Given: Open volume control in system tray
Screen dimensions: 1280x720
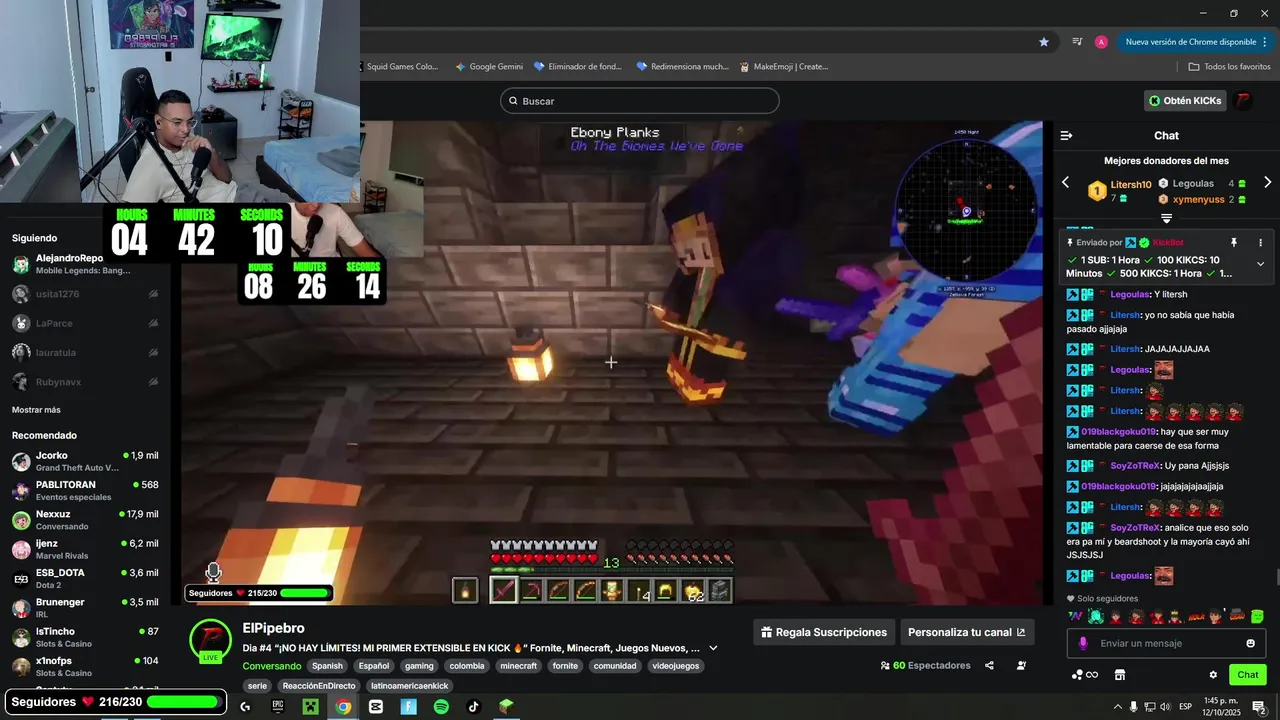Looking at the screenshot, I should click(1166, 707).
